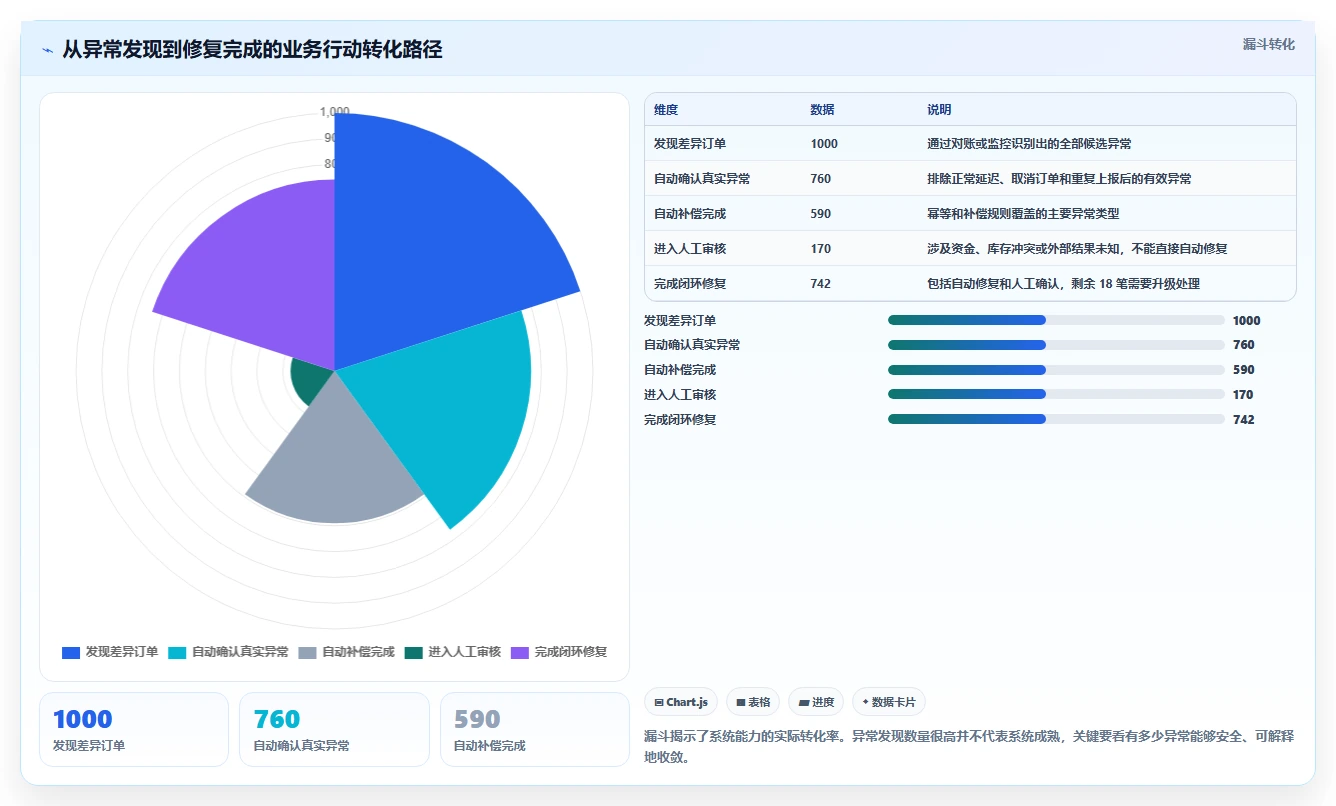Click the 1000 发现差异订单 stat card
This screenshot has width=1336, height=806.
pos(134,730)
